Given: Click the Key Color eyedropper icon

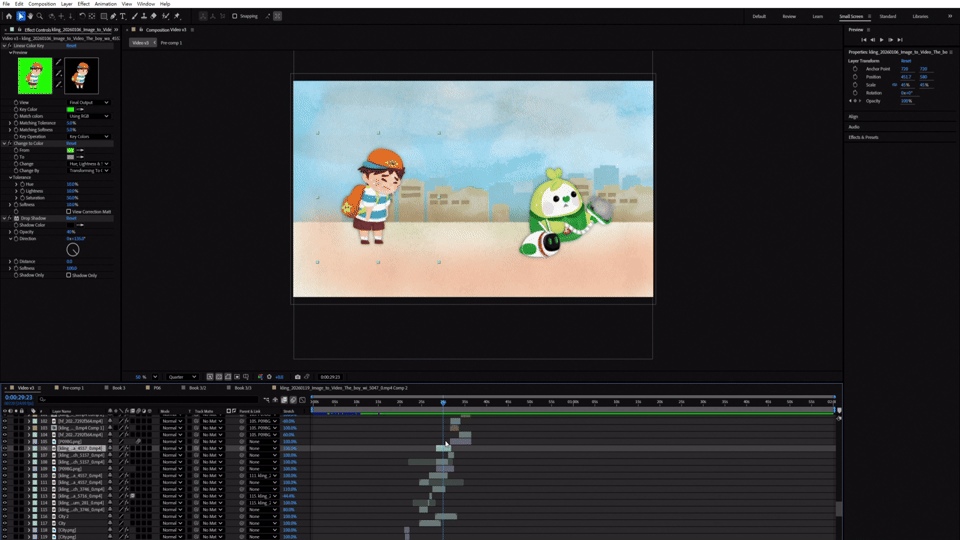Looking at the screenshot, I should click(80, 110).
